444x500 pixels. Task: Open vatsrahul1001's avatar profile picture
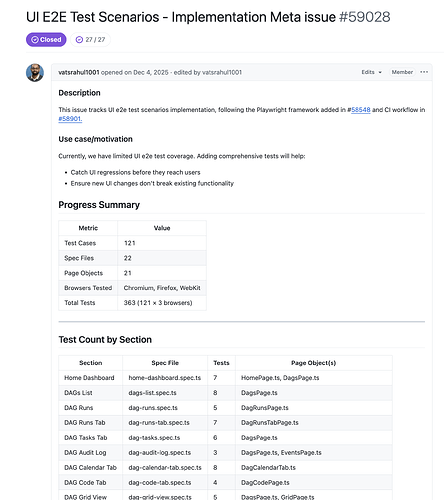pos(35,72)
